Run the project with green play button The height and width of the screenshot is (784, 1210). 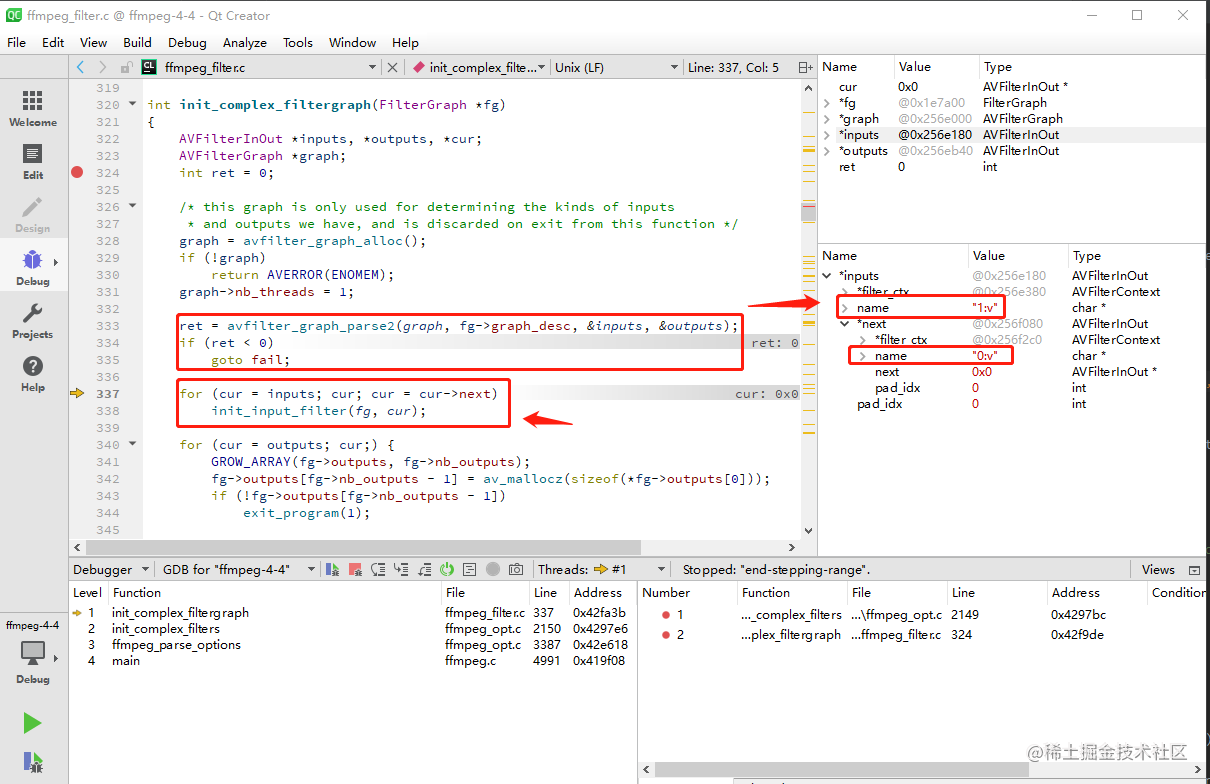(x=33, y=723)
